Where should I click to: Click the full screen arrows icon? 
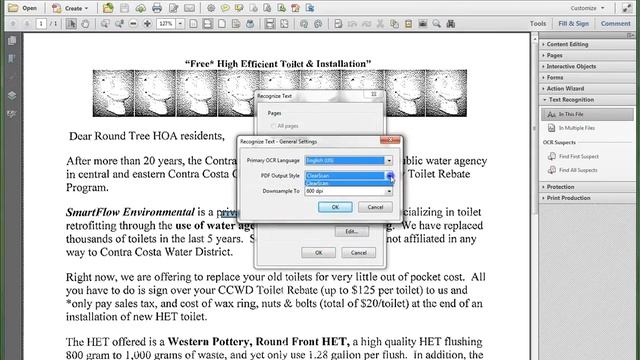pyautogui.click(x=284, y=24)
